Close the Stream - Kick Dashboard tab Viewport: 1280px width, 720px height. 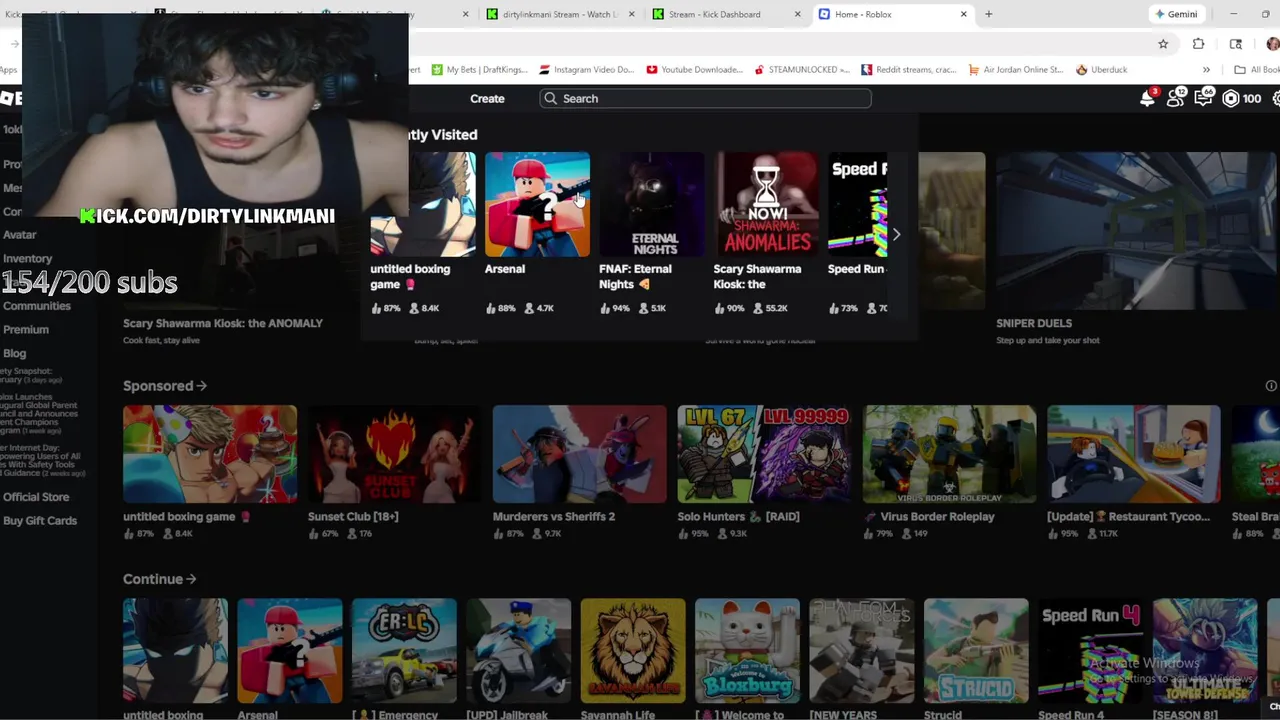[x=797, y=14]
